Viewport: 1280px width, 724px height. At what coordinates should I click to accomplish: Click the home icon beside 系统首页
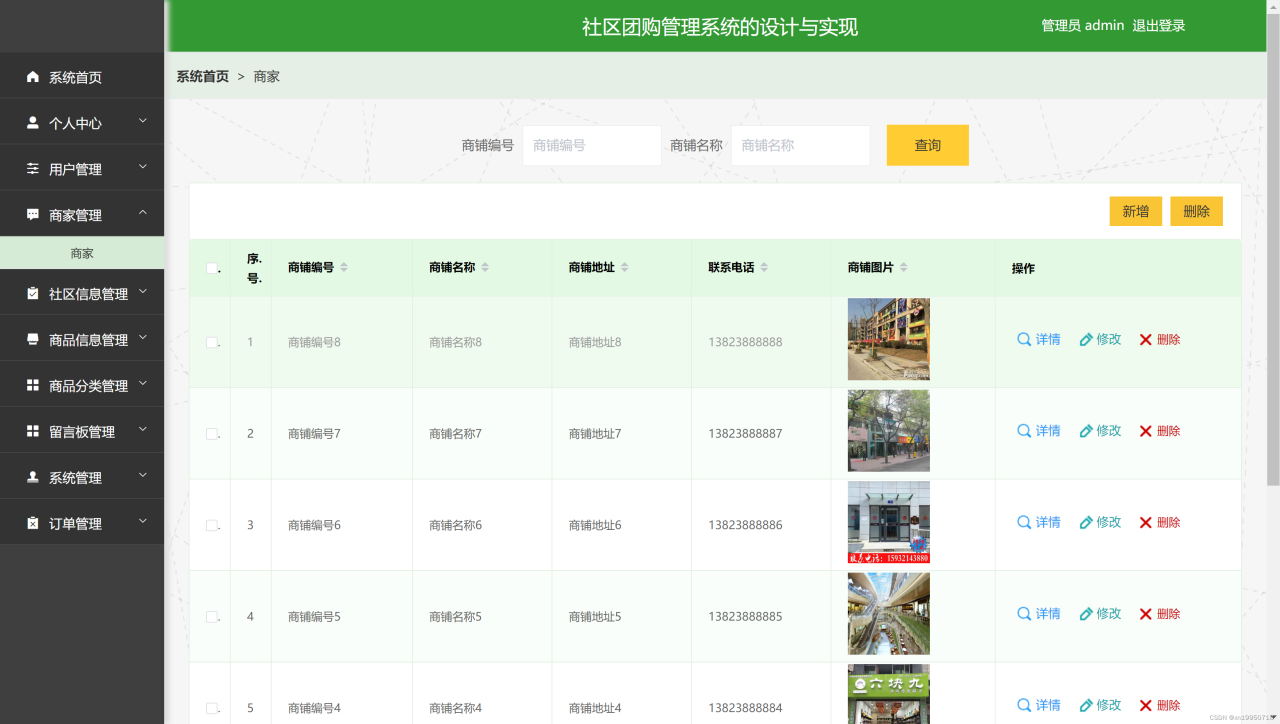pos(33,77)
